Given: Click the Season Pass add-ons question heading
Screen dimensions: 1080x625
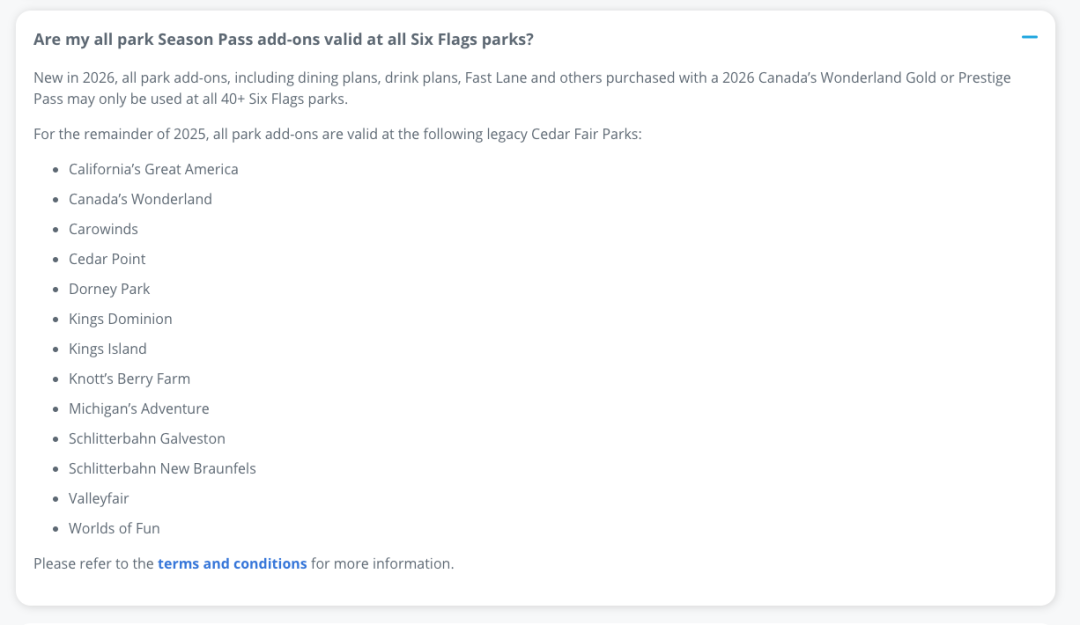Looking at the screenshot, I should click(283, 39).
